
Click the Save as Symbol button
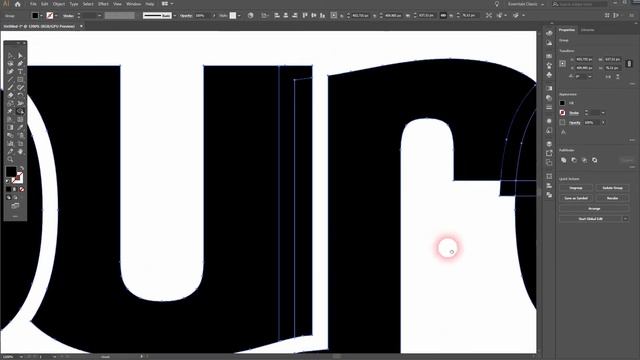pyautogui.click(x=576, y=198)
